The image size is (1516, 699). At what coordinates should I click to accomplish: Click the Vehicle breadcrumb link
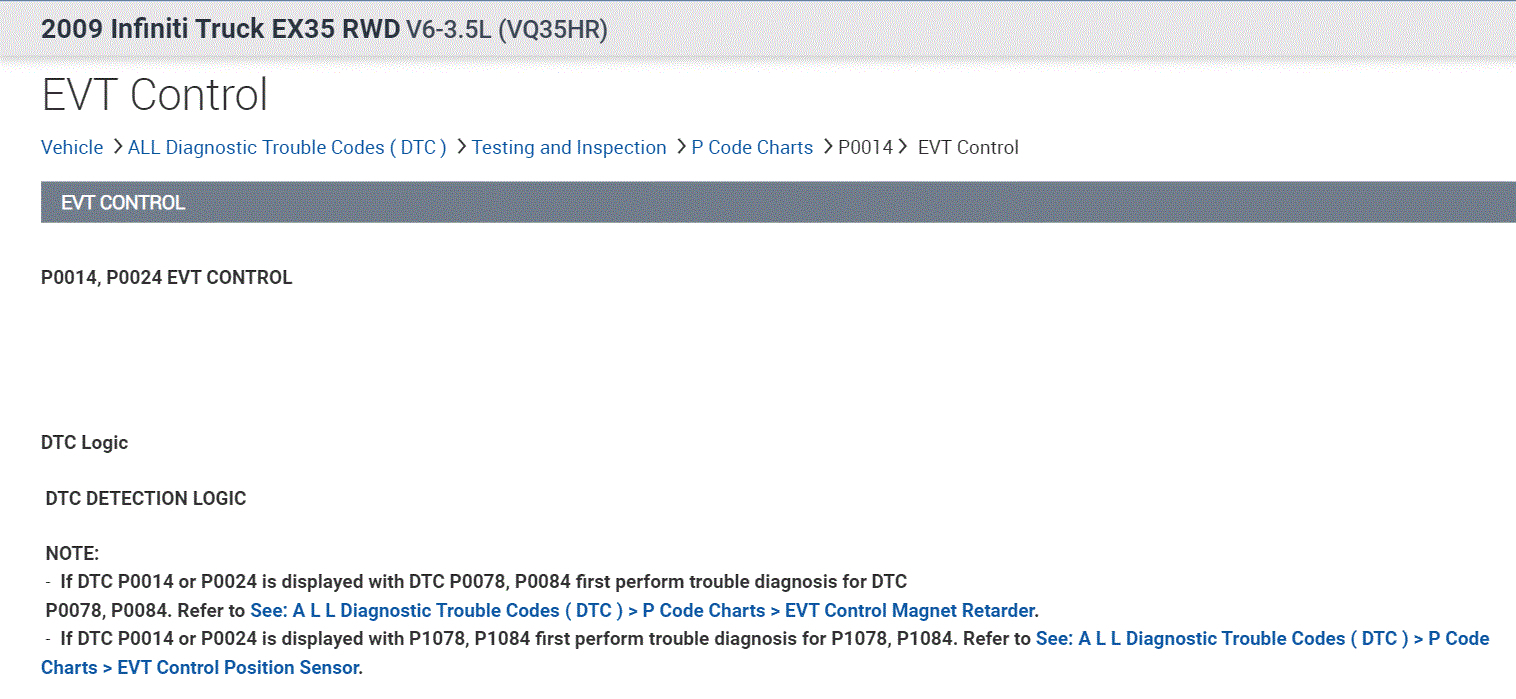(x=72, y=148)
